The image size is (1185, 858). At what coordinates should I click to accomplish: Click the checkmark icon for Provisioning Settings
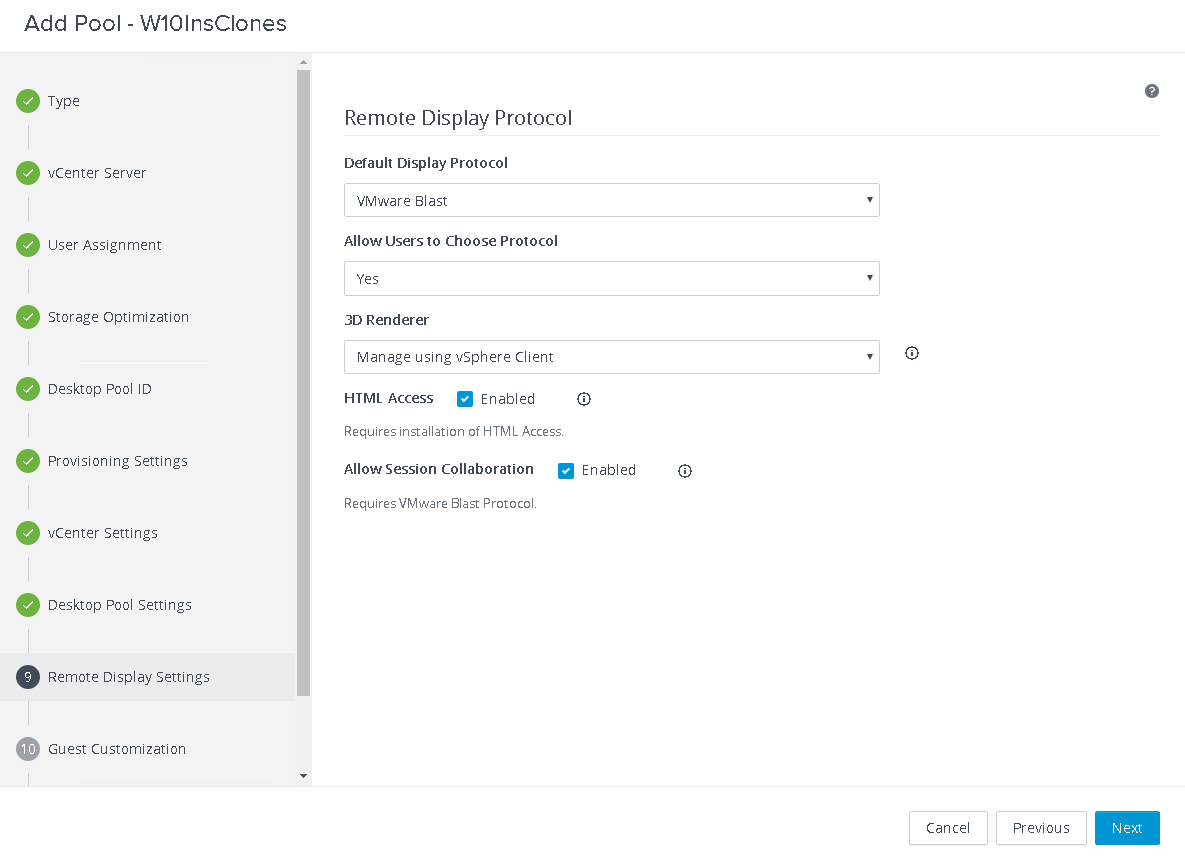(x=28, y=461)
